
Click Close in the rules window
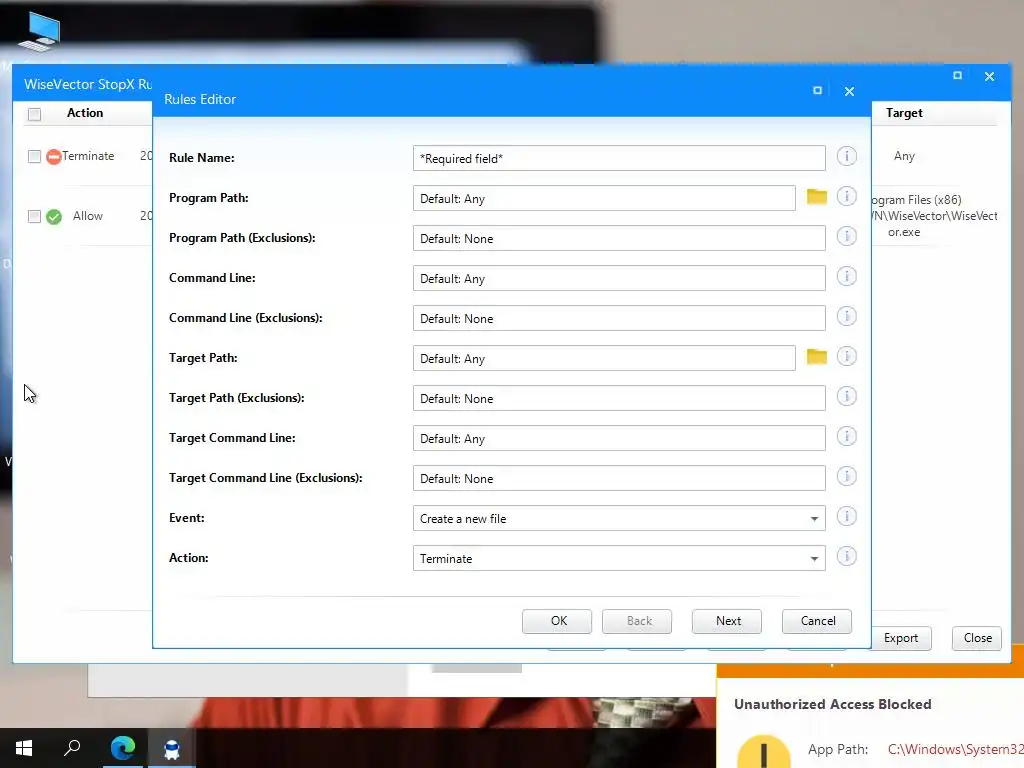(x=977, y=638)
